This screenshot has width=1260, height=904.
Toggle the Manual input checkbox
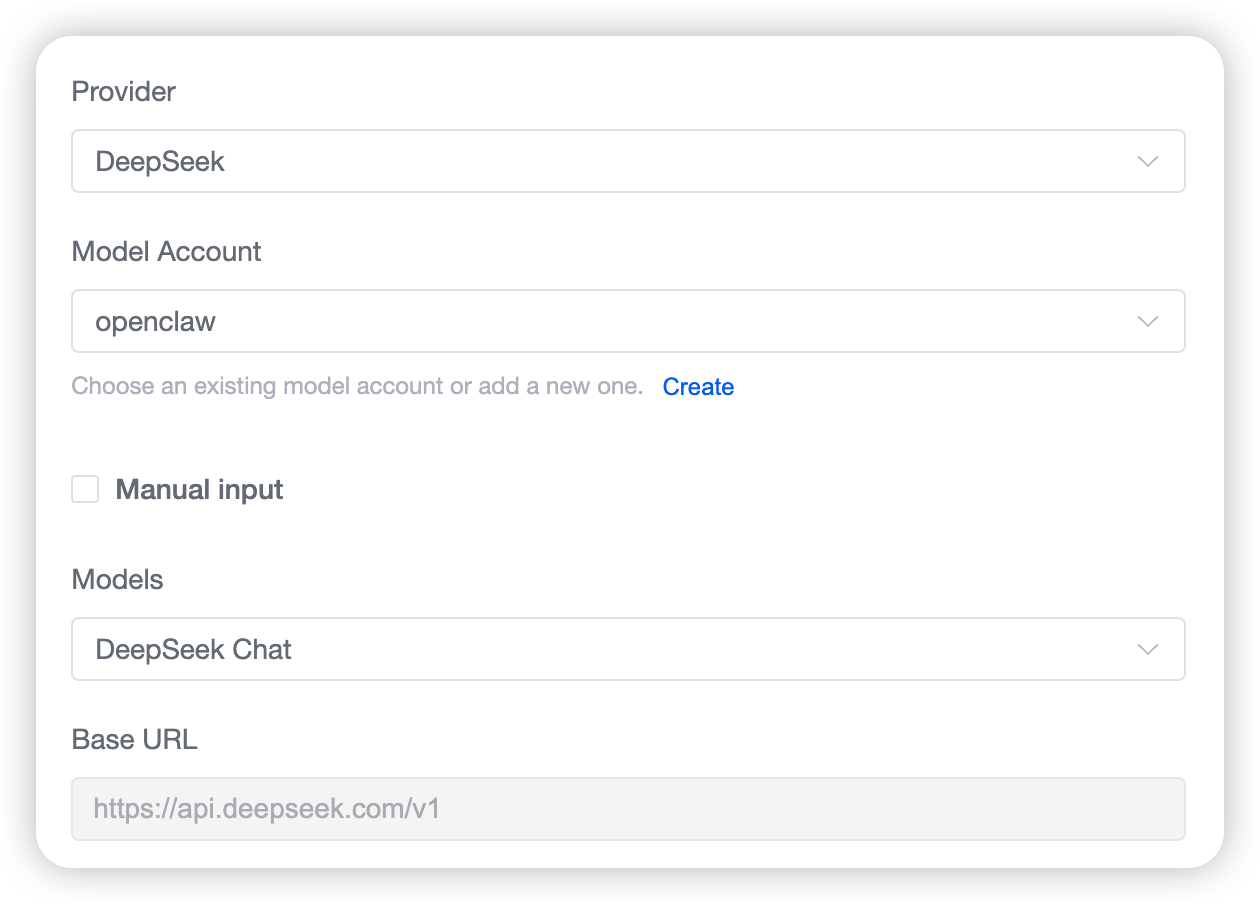[85, 489]
